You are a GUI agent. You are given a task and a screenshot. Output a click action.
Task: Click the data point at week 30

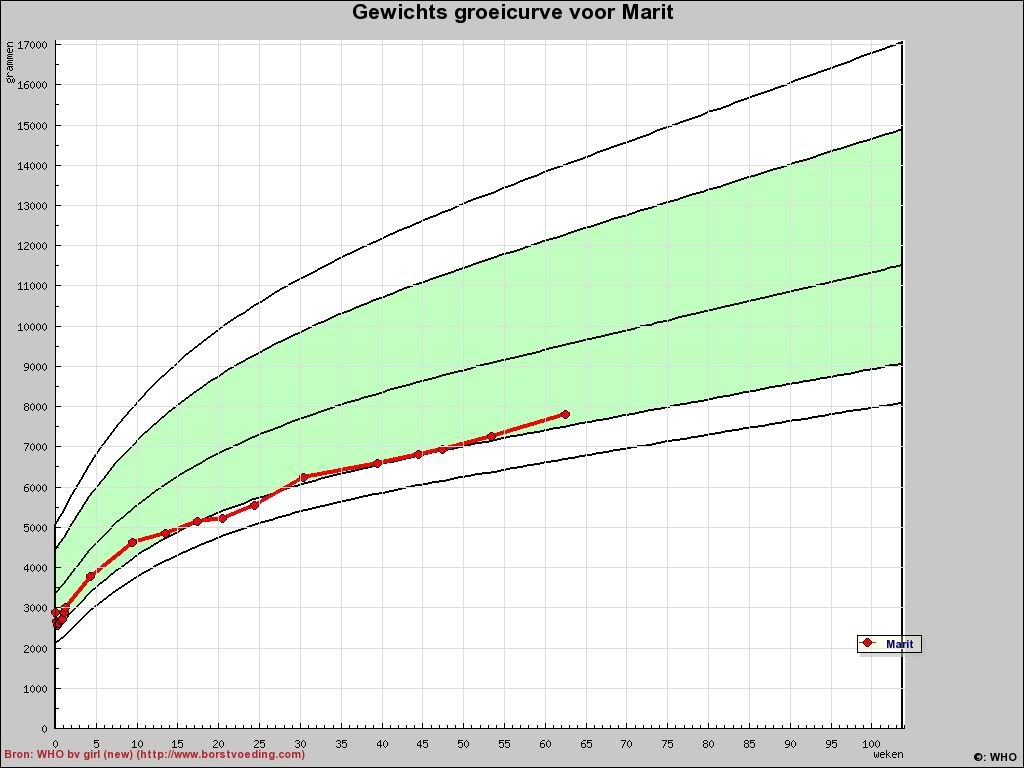coord(303,477)
